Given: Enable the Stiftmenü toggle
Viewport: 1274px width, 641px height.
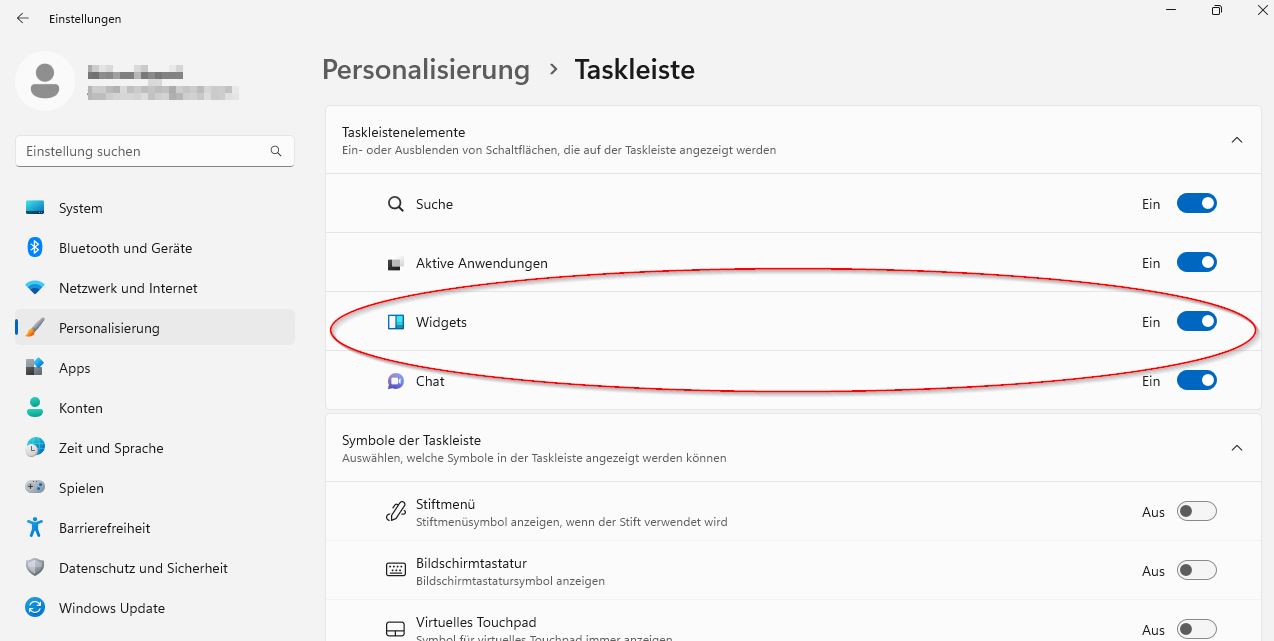Looking at the screenshot, I should tap(1196, 512).
